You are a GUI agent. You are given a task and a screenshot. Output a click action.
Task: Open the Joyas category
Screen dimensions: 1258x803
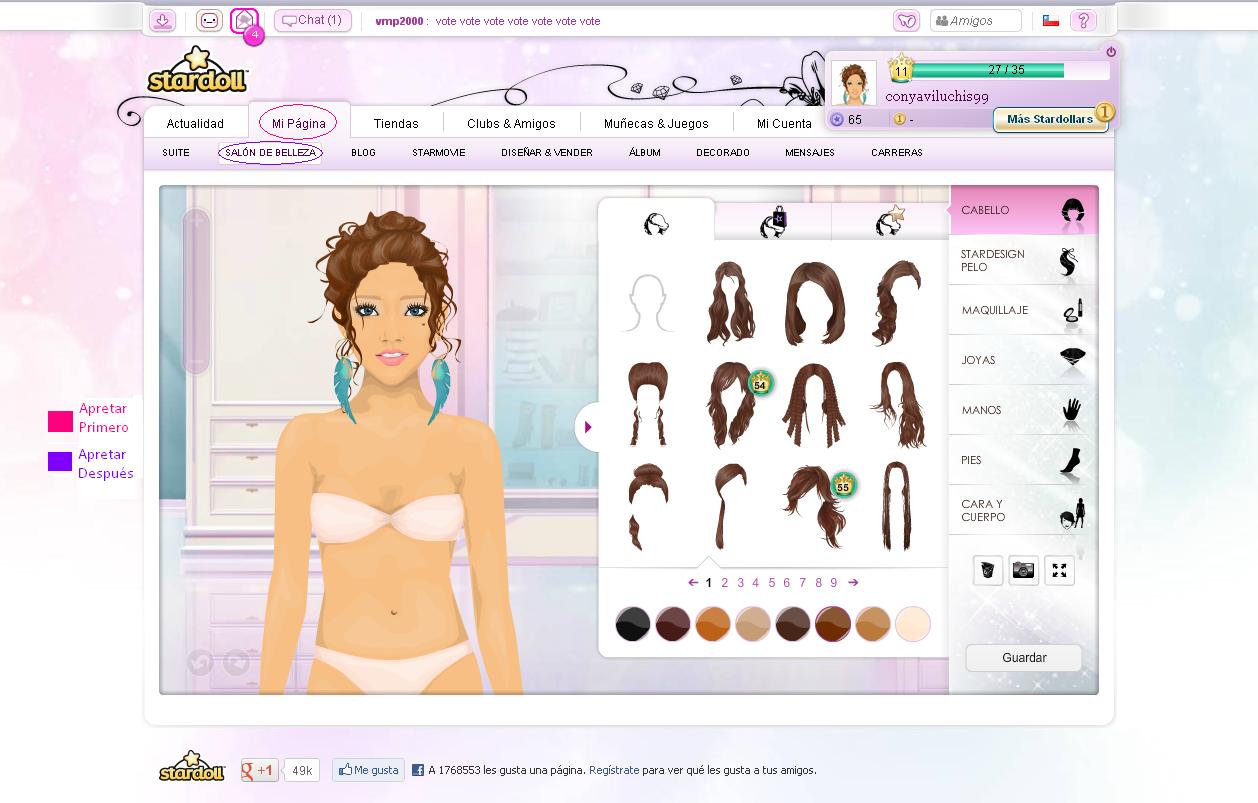point(1023,360)
